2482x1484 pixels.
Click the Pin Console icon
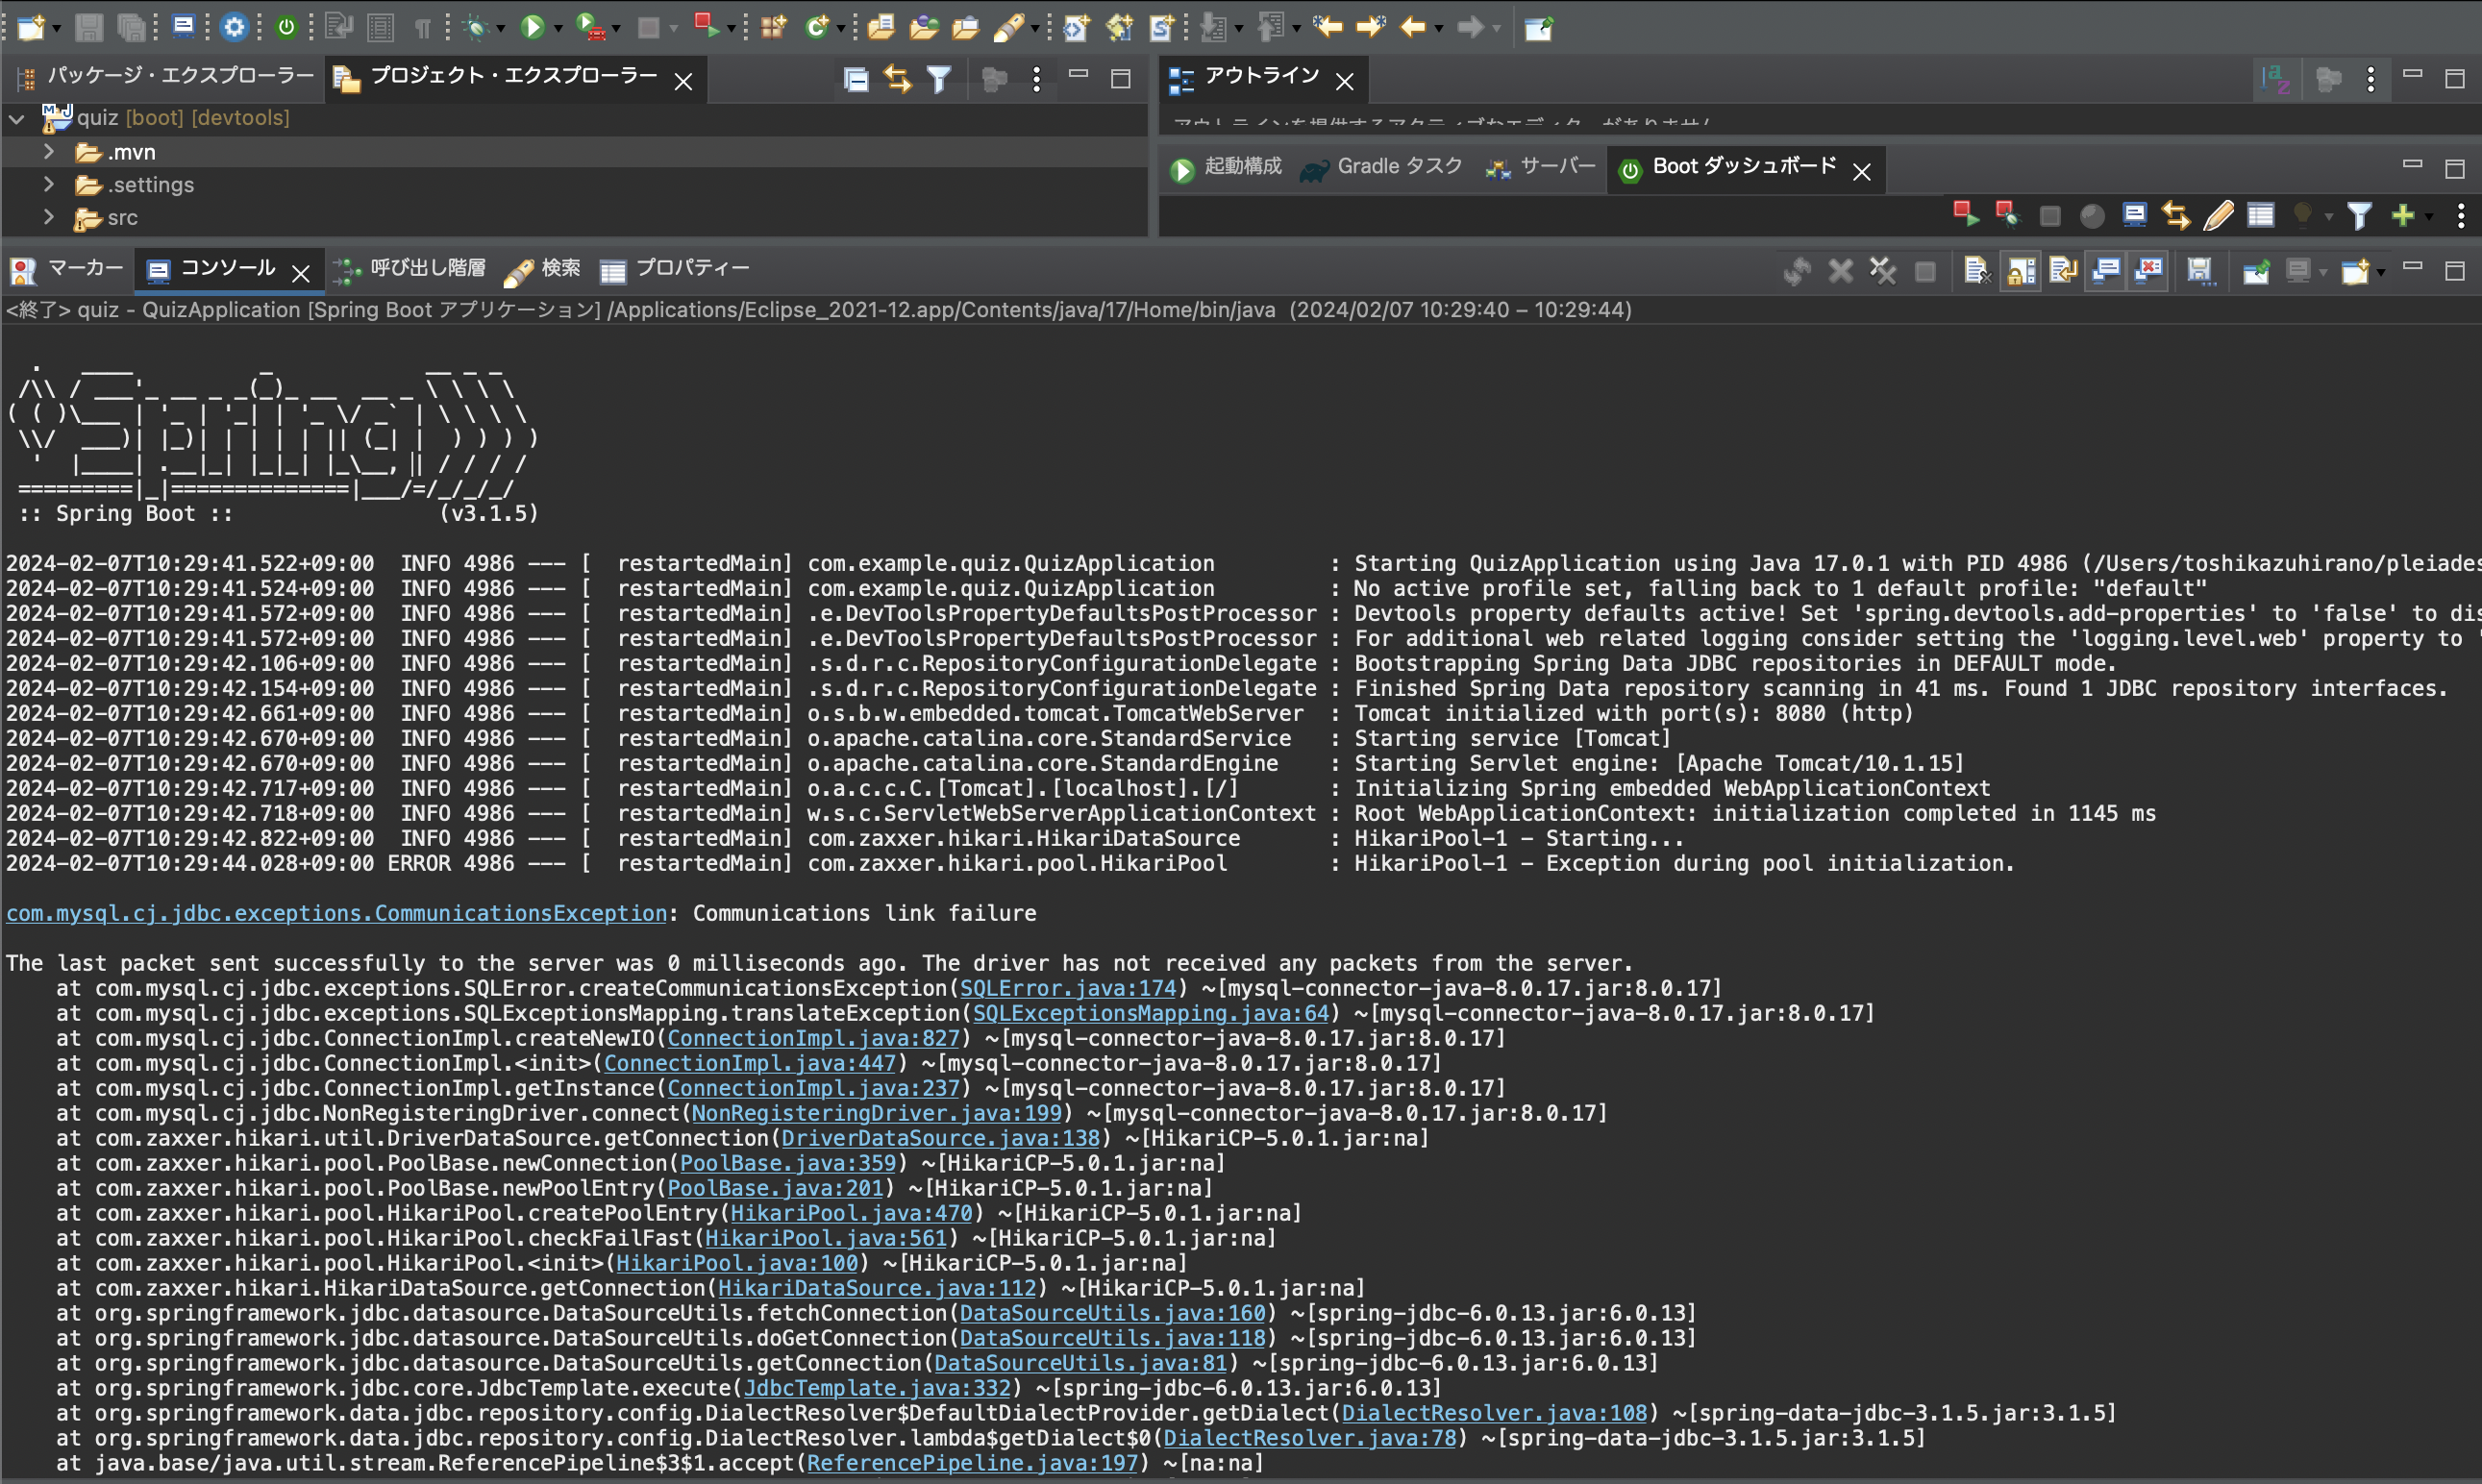tap(2255, 271)
